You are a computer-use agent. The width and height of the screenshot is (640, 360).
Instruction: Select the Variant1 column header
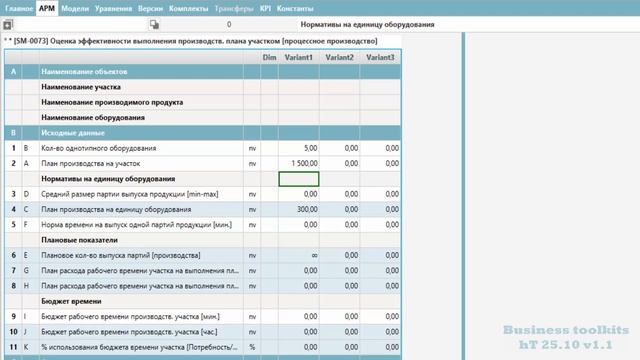click(x=299, y=58)
